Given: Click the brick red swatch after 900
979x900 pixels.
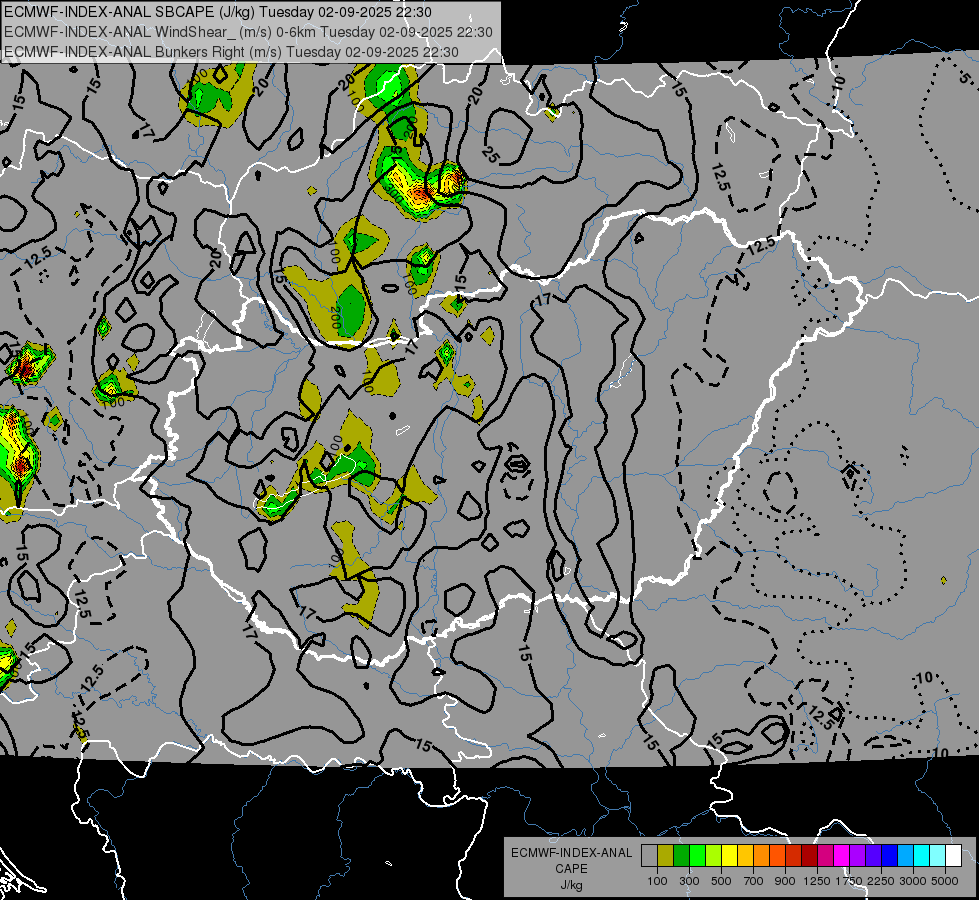Looking at the screenshot, I should click(794, 856).
